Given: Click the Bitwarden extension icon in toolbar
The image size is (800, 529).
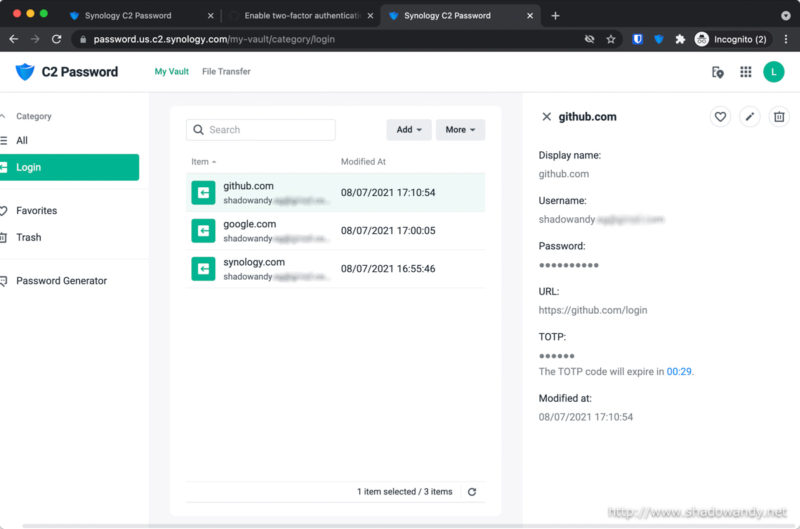Looking at the screenshot, I should [638, 39].
